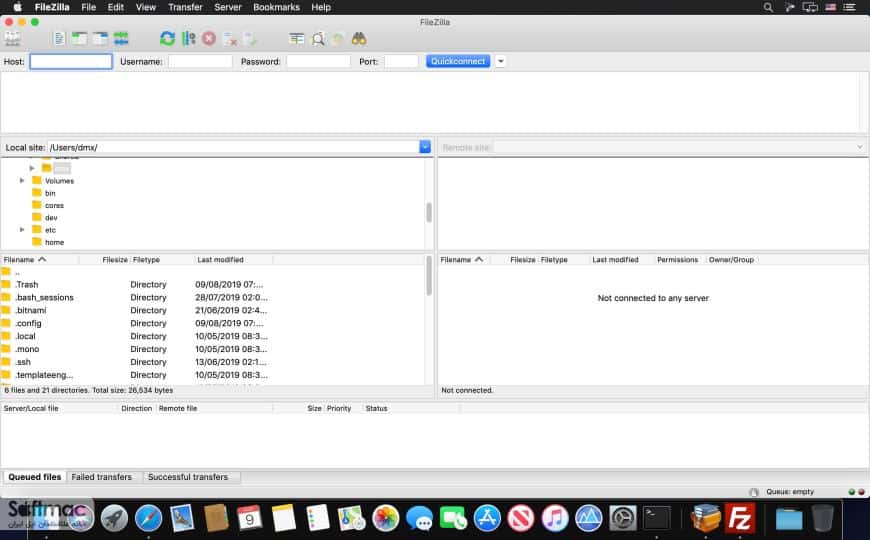Select the dev folder in the tree
Screen dimensions: 870x540
[51, 218]
